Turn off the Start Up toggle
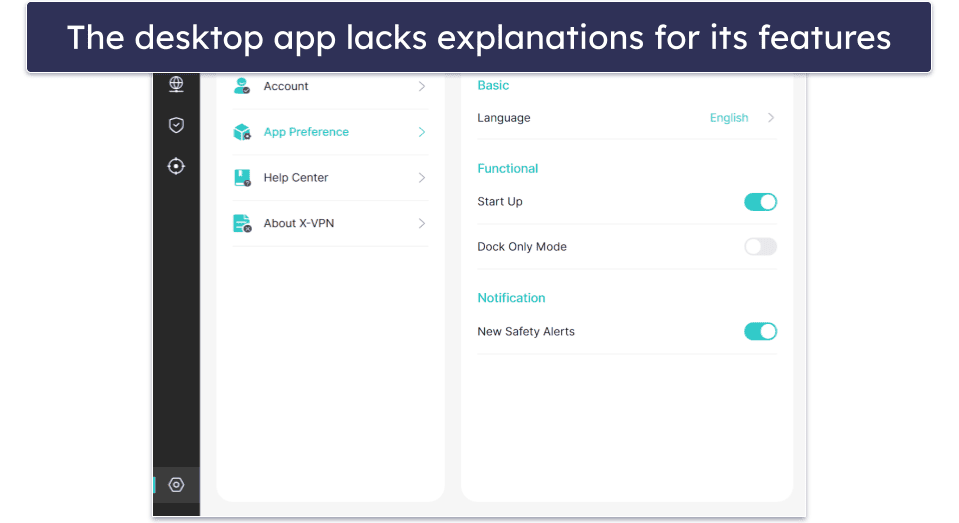Screen dimensions: 959x523 tap(760, 202)
